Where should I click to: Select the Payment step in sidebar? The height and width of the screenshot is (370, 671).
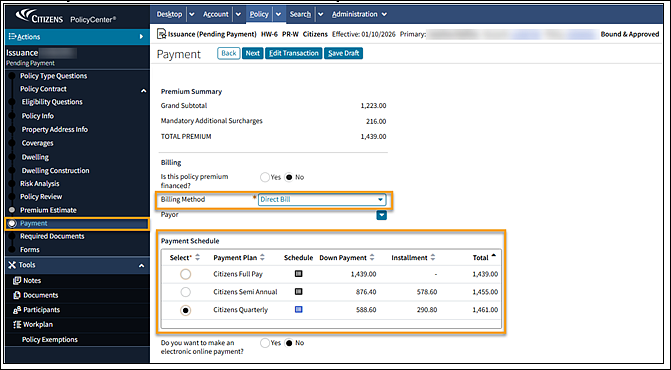click(x=77, y=223)
